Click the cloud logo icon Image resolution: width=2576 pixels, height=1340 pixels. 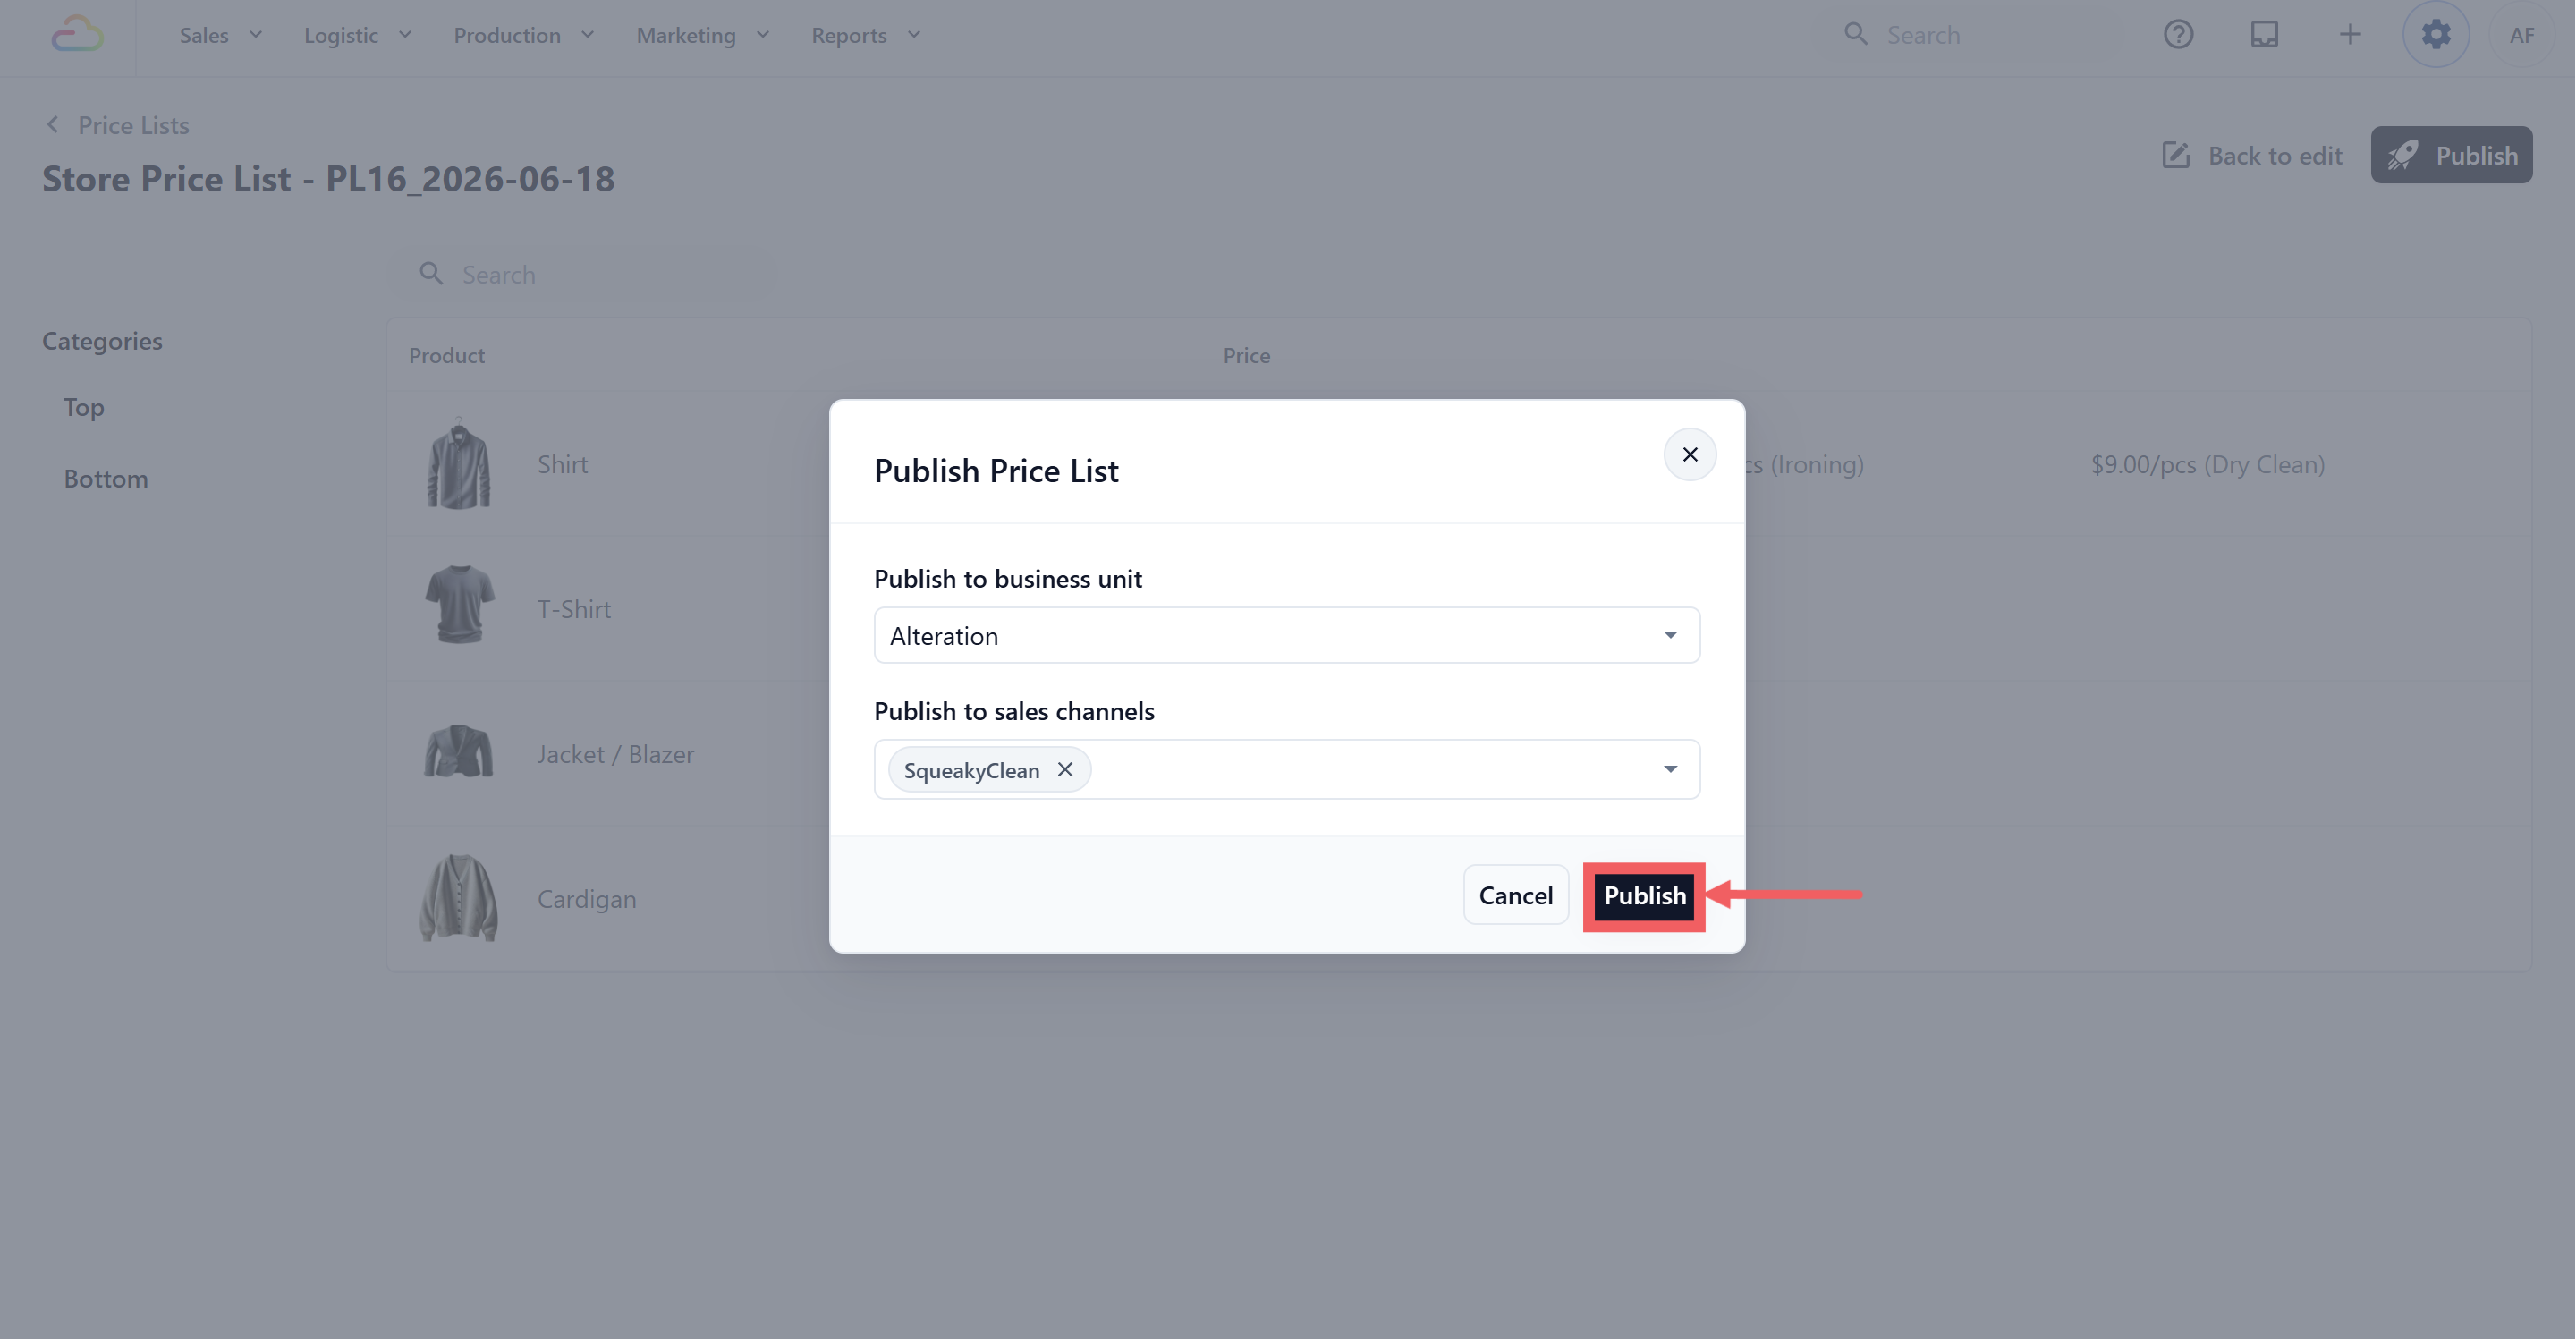click(77, 35)
